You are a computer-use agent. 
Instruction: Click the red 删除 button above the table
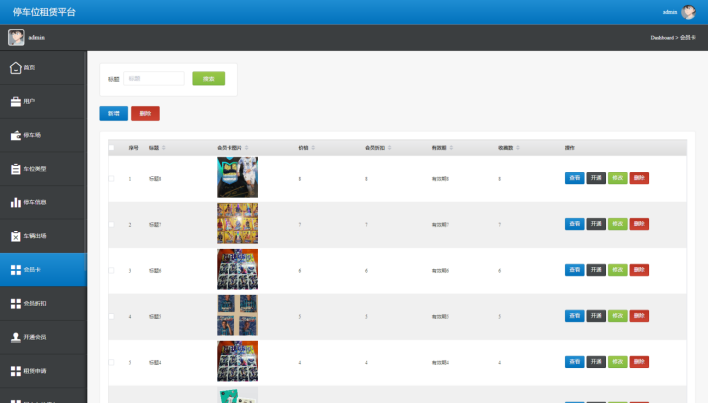145,114
